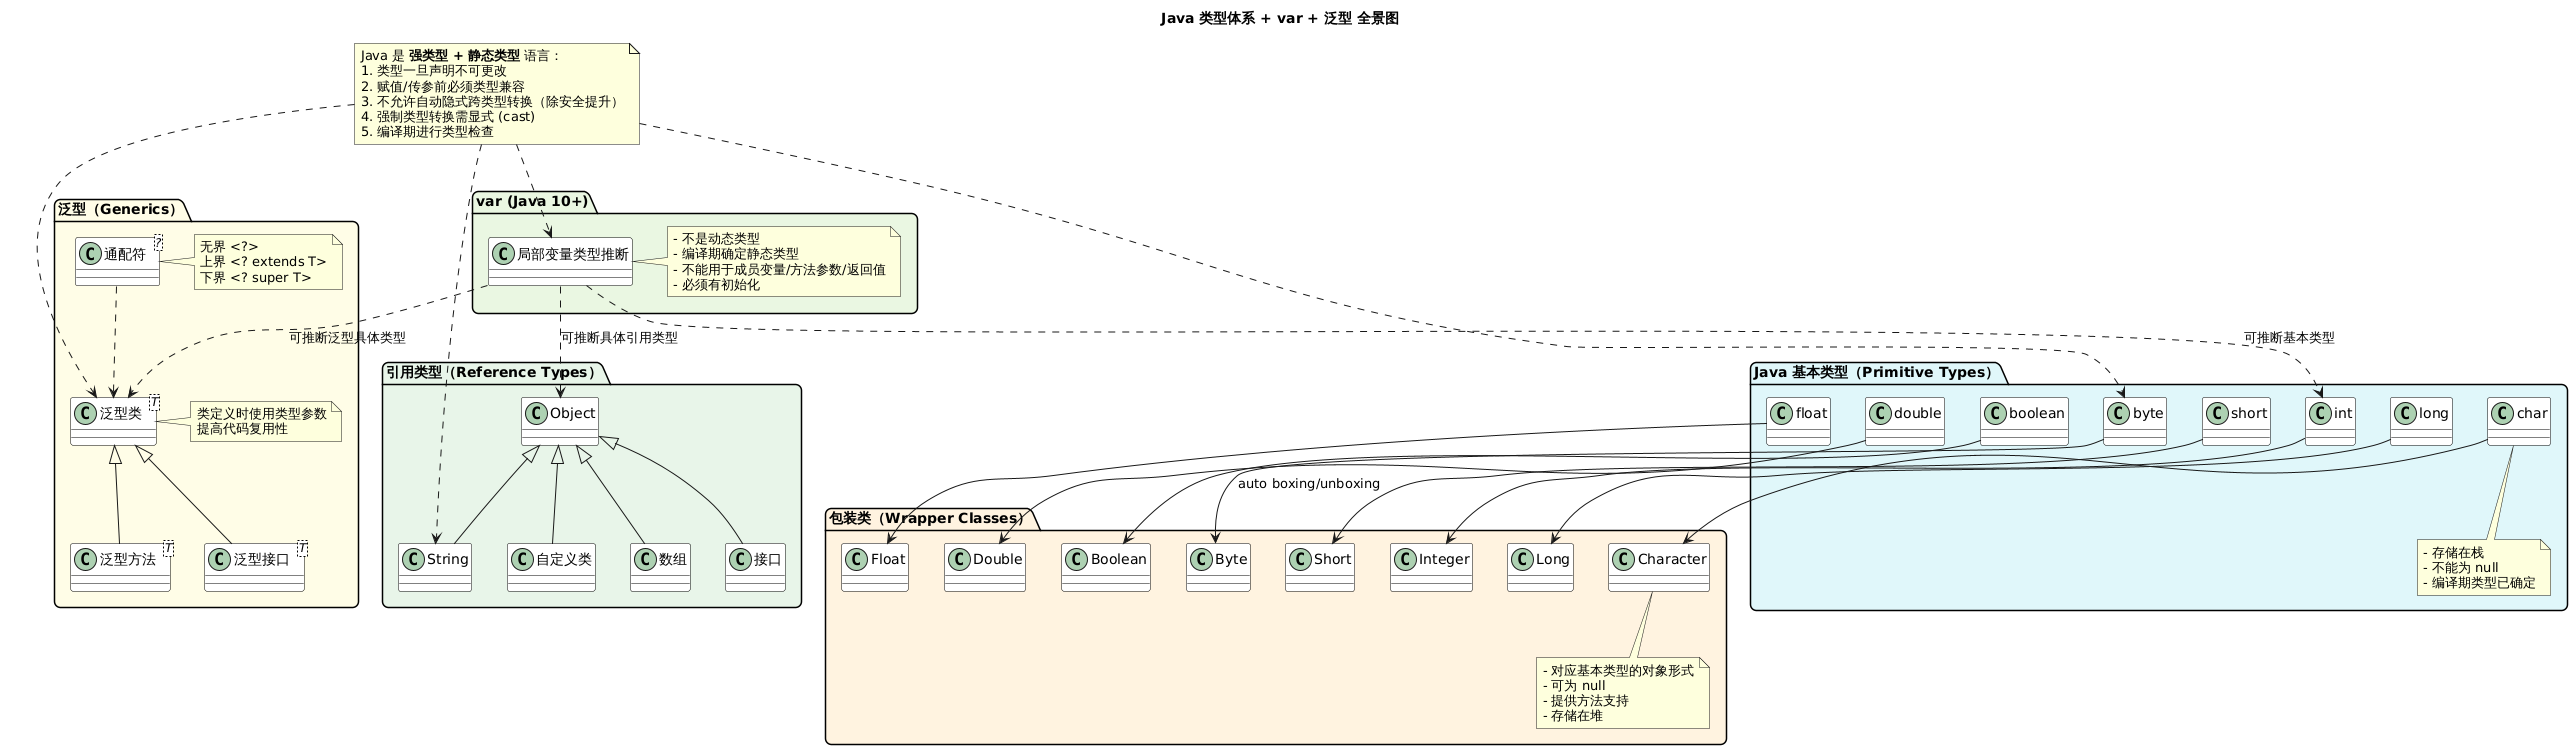The width and height of the screenshot is (2573, 750).
Task: Click the ? generic marker on 通配符
Action: tap(158, 243)
